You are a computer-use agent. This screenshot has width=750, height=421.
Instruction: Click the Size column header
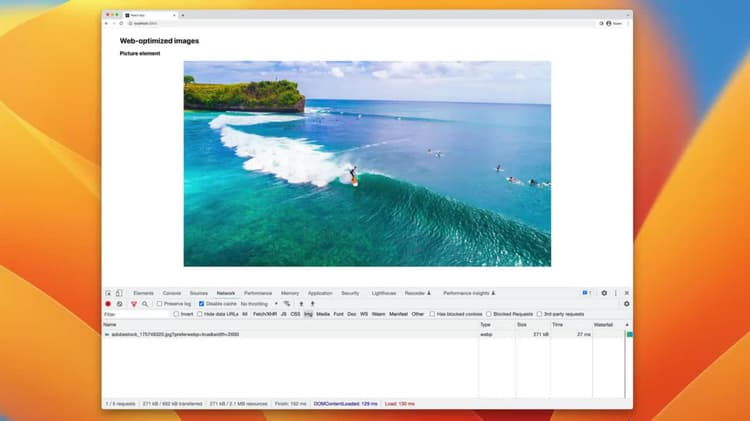click(x=532, y=325)
